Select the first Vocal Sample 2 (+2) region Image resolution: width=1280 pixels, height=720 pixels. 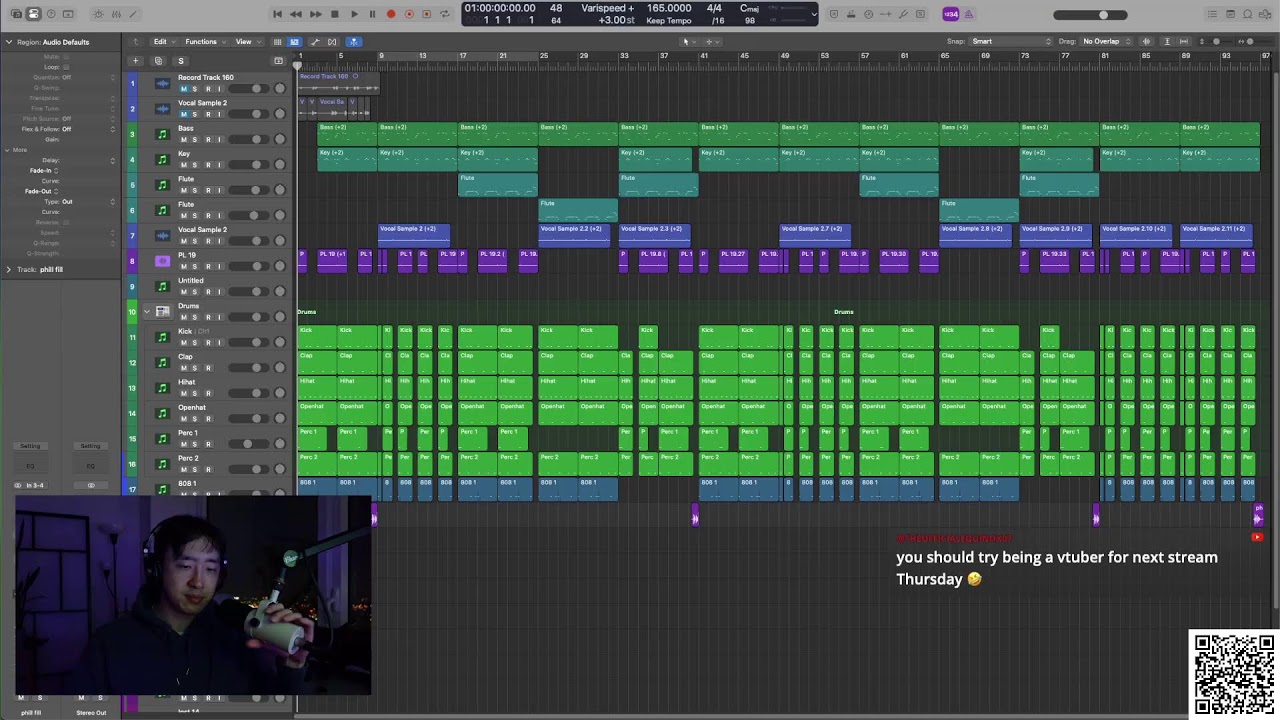pyautogui.click(x=414, y=235)
